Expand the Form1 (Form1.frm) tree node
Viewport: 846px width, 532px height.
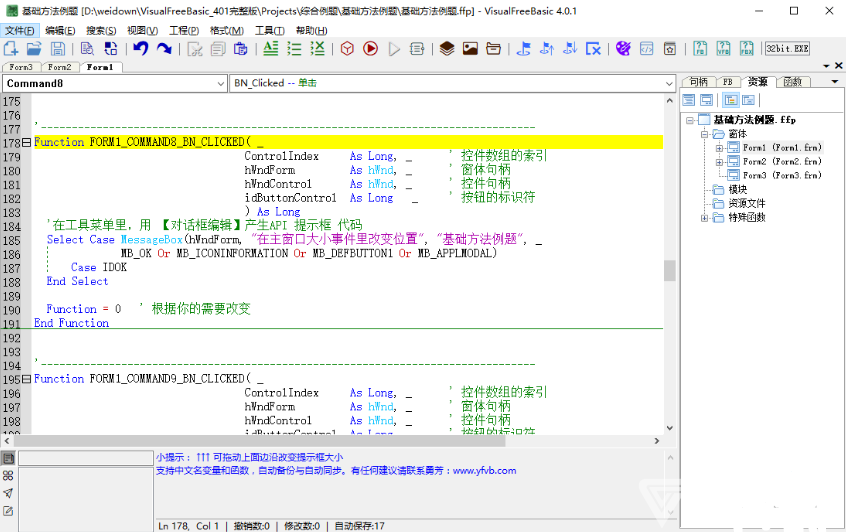[720, 148]
